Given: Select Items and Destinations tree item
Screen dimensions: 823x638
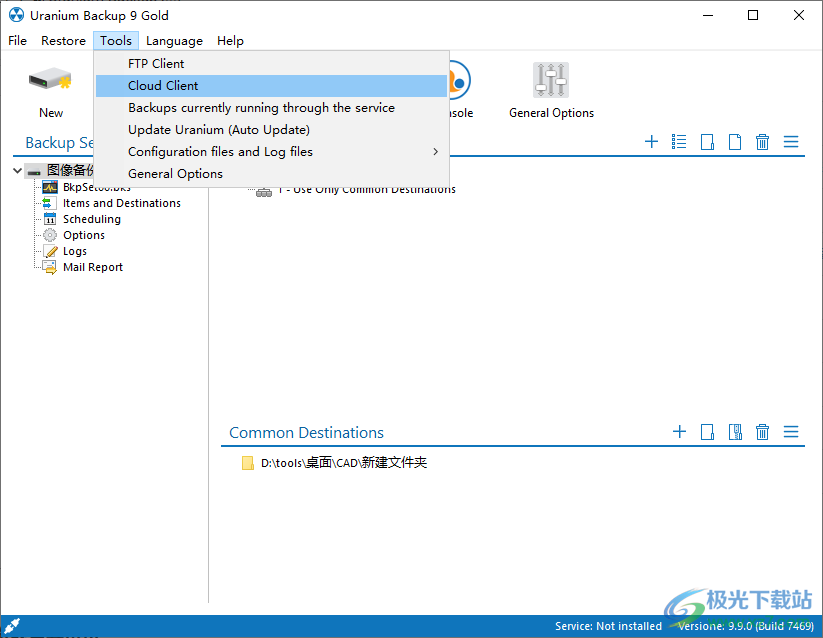Looking at the screenshot, I should point(121,203).
